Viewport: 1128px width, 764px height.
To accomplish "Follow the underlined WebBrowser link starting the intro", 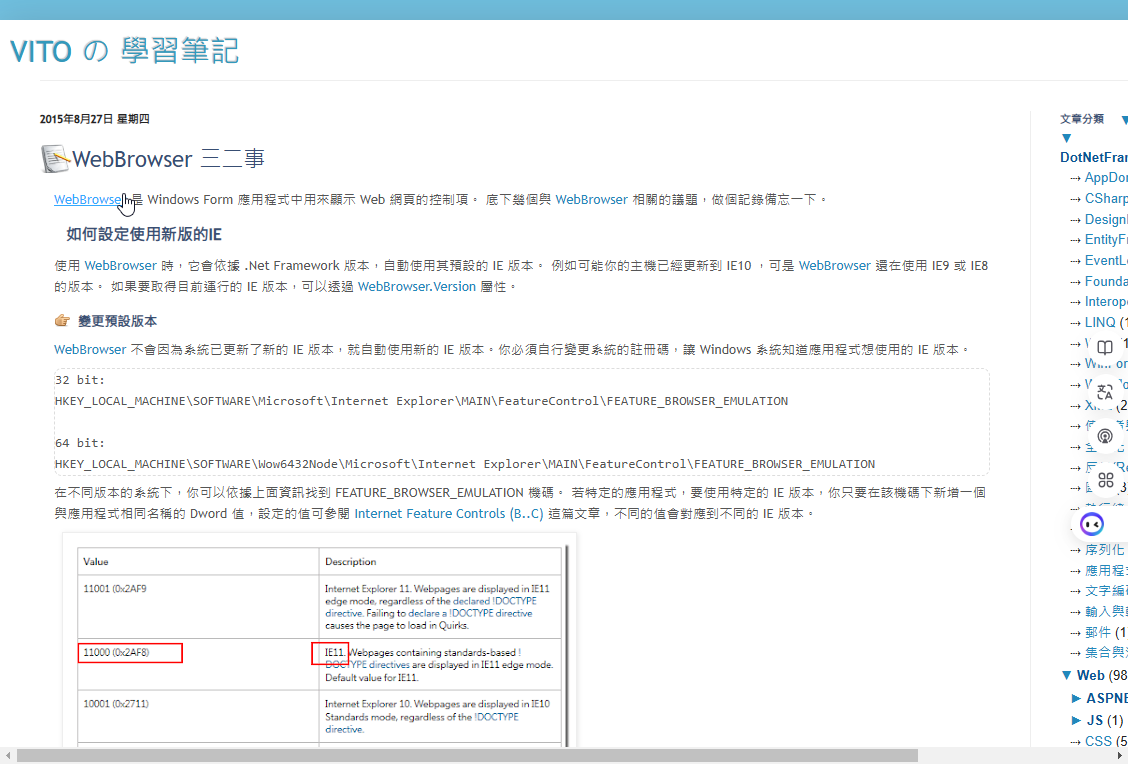I will [x=88, y=199].
